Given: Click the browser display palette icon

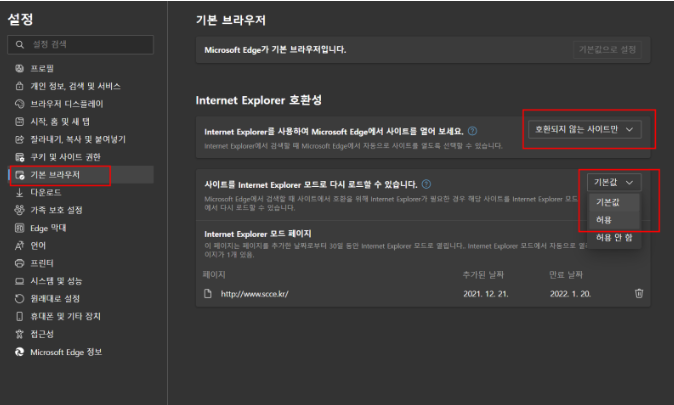Looking at the screenshot, I should (19, 104).
